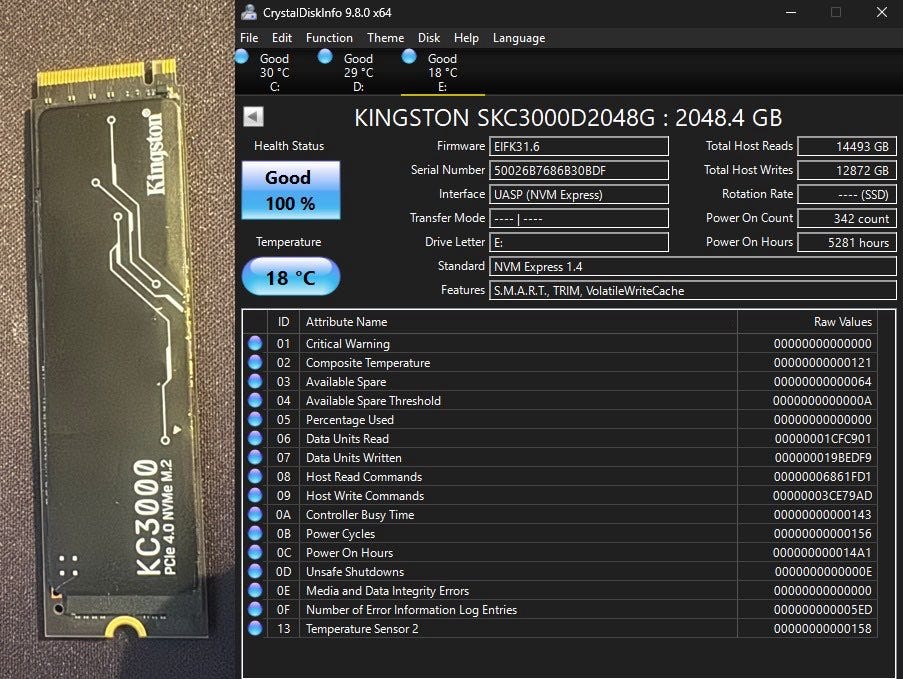Click the Power Cycles status orb
Viewport: 903px width, 679px height.
(255, 533)
